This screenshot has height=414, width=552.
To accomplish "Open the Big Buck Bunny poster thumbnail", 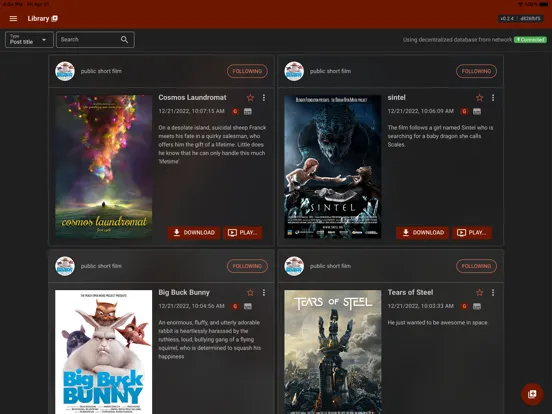I will click(104, 352).
